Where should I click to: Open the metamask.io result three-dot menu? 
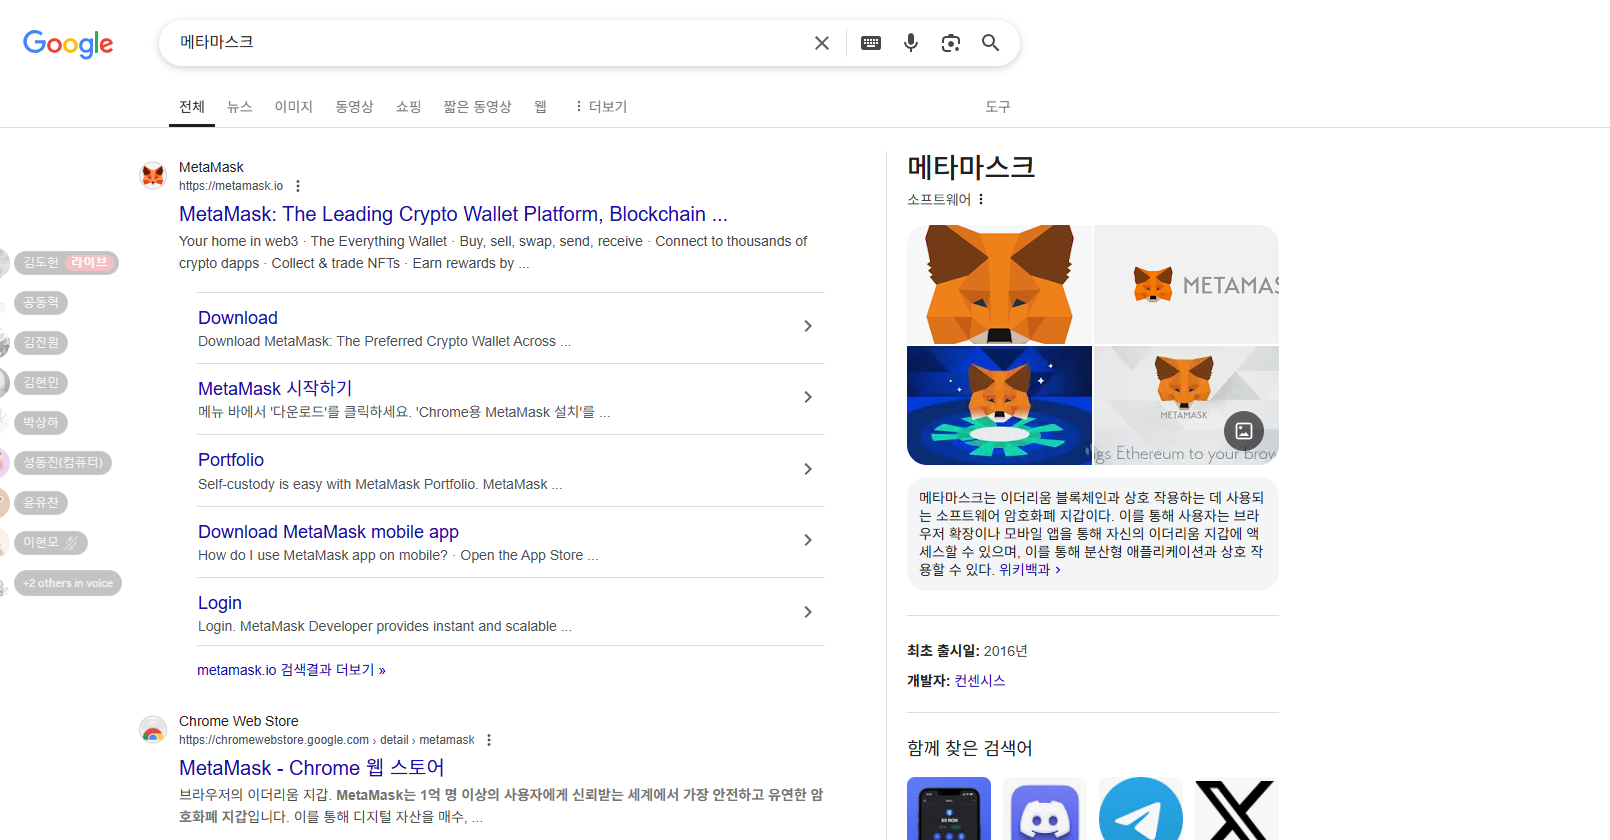298,186
